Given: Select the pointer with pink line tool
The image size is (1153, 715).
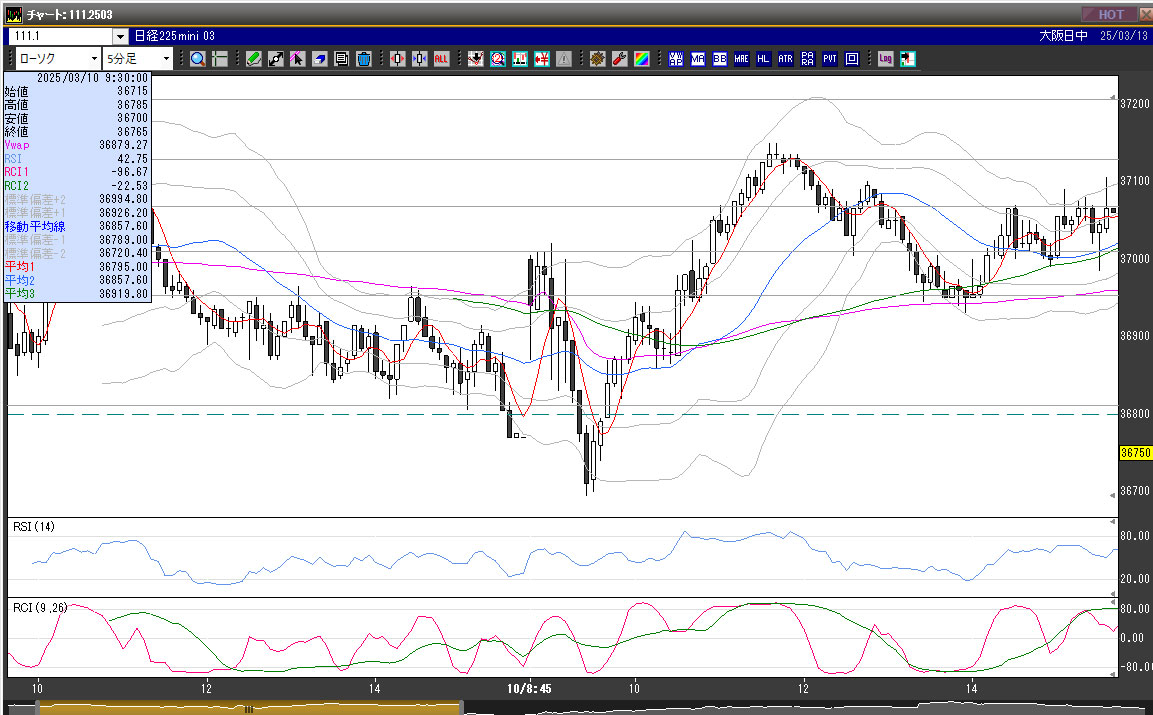Looking at the screenshot, I should 297,59.
